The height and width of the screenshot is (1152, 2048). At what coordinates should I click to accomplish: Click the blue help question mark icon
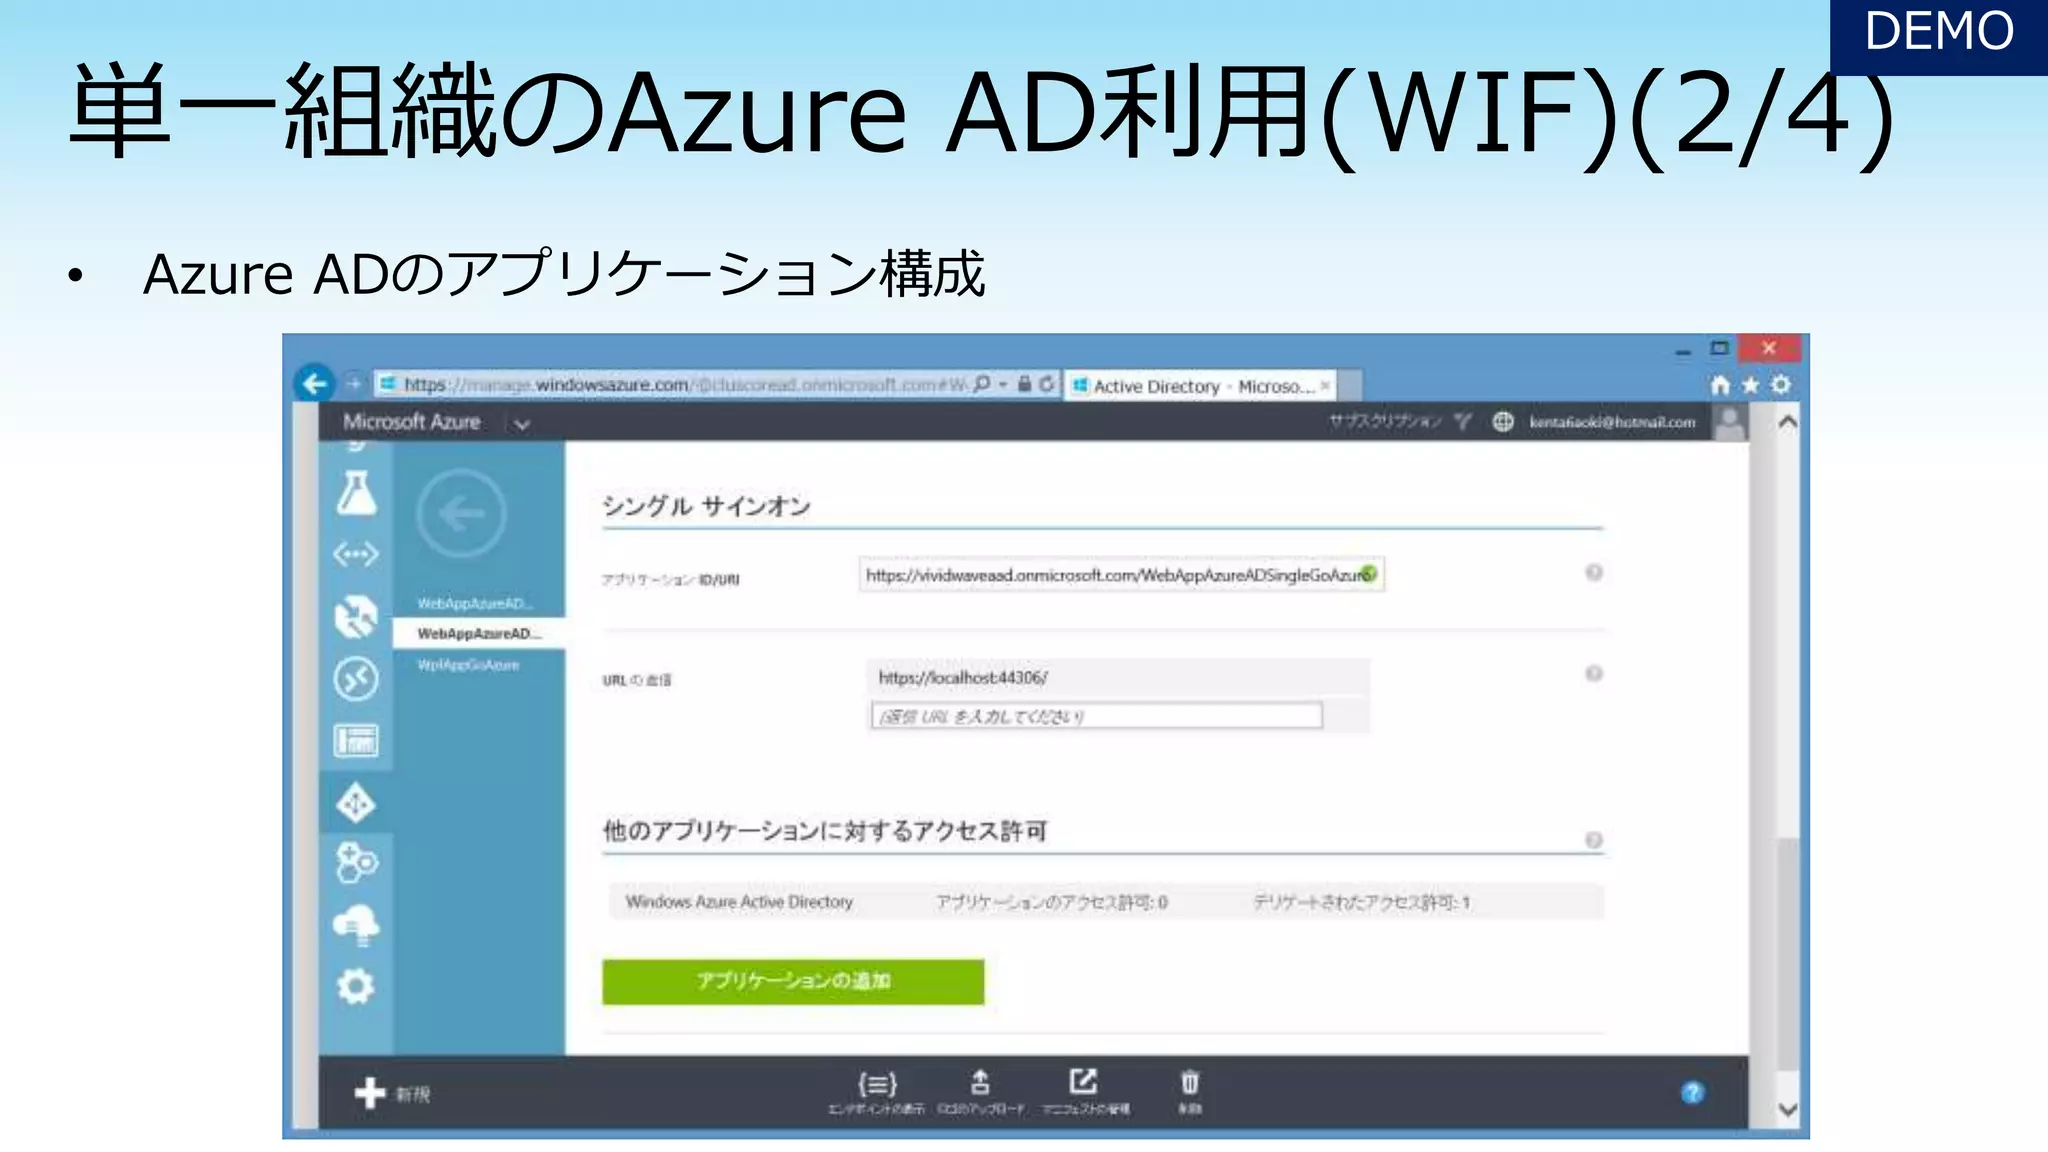(1692, 1093)
